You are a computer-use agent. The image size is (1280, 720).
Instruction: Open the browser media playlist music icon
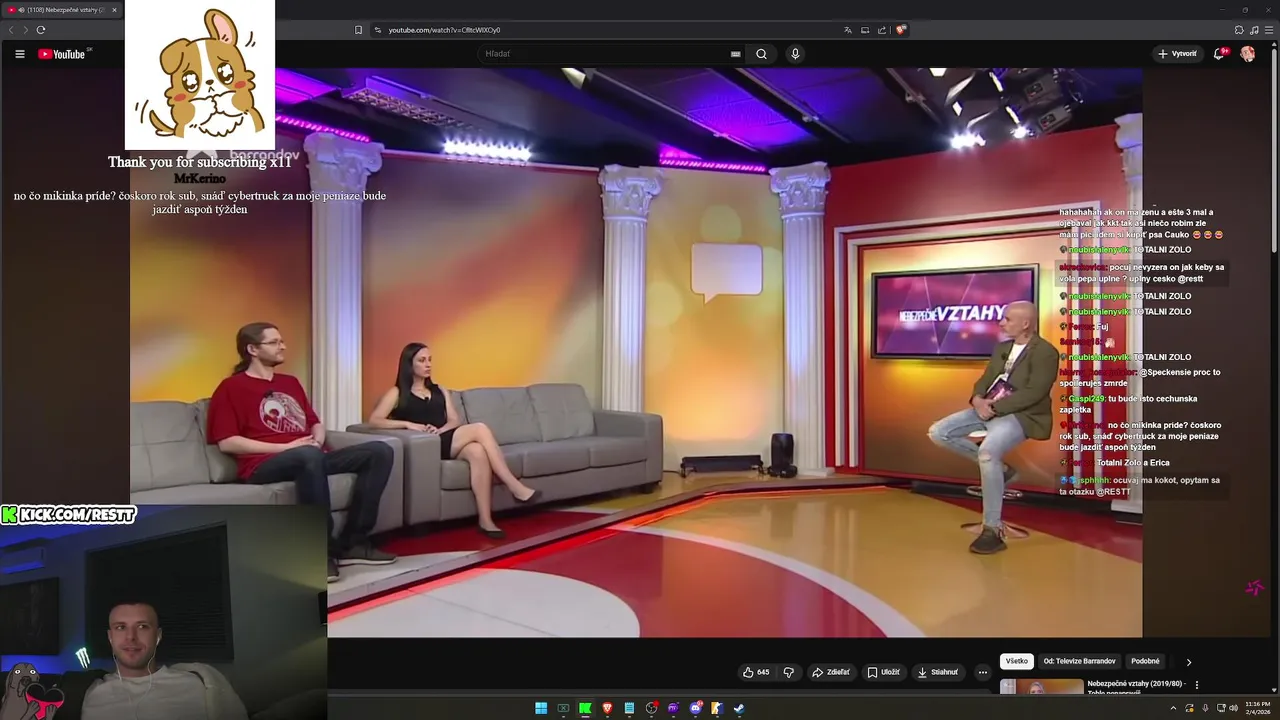tap(1253, 30)
